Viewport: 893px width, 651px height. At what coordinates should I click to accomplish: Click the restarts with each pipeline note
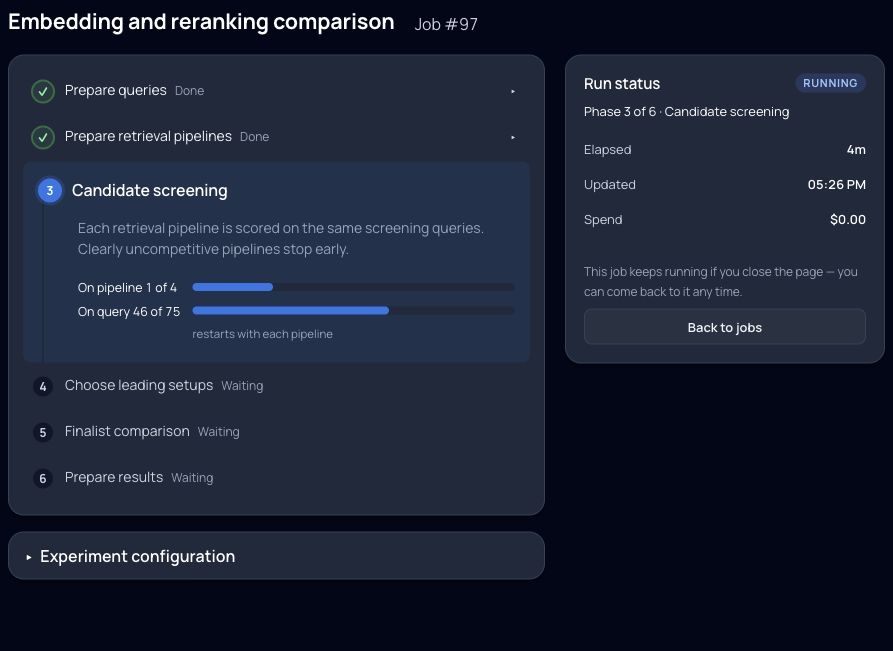[263, 334]
